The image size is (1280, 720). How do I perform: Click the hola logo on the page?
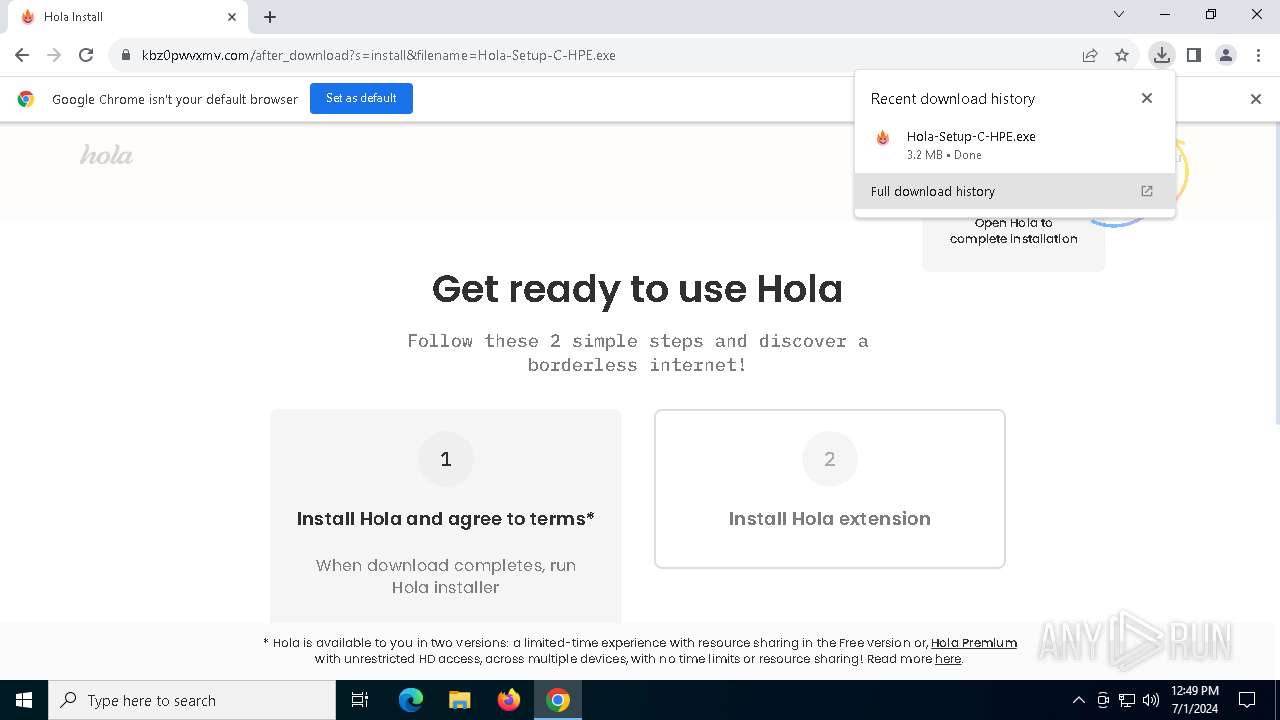106,155
